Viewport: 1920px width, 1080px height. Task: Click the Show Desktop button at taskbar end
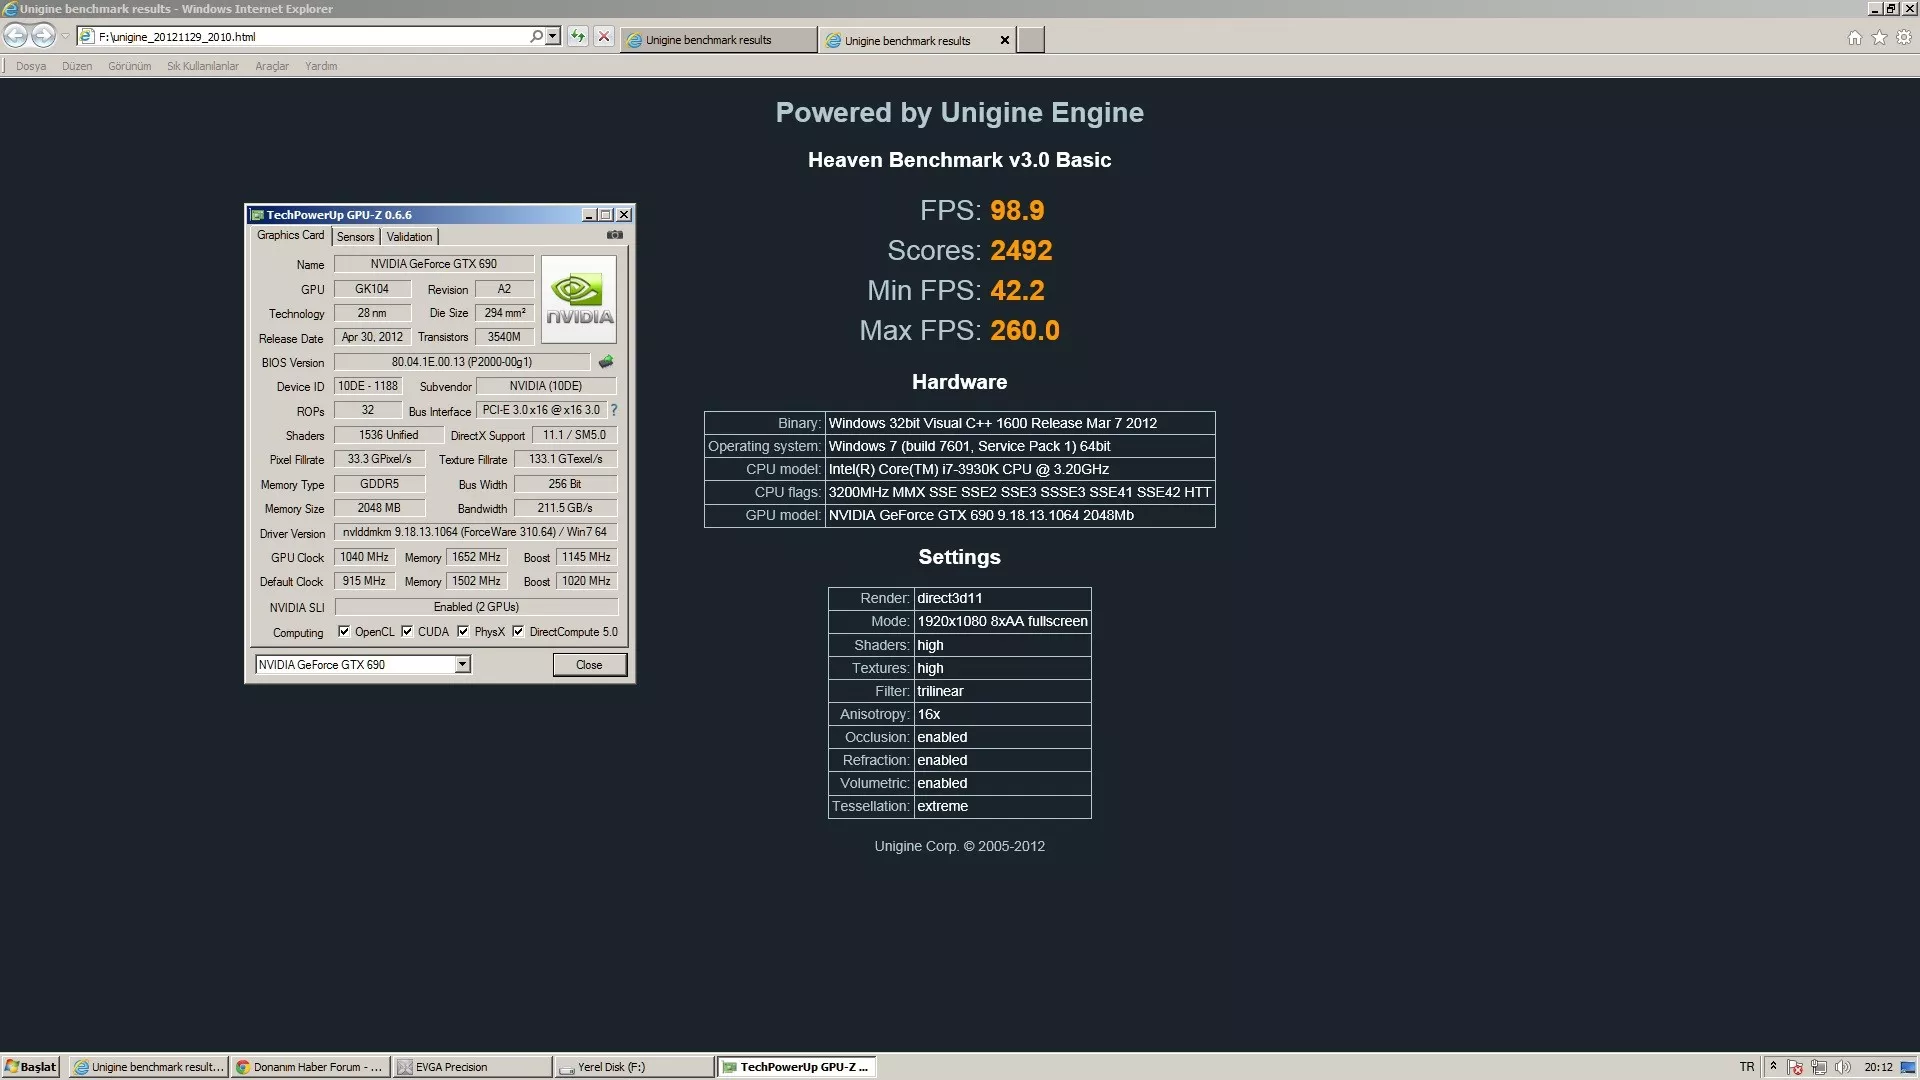point(1908,1067)
